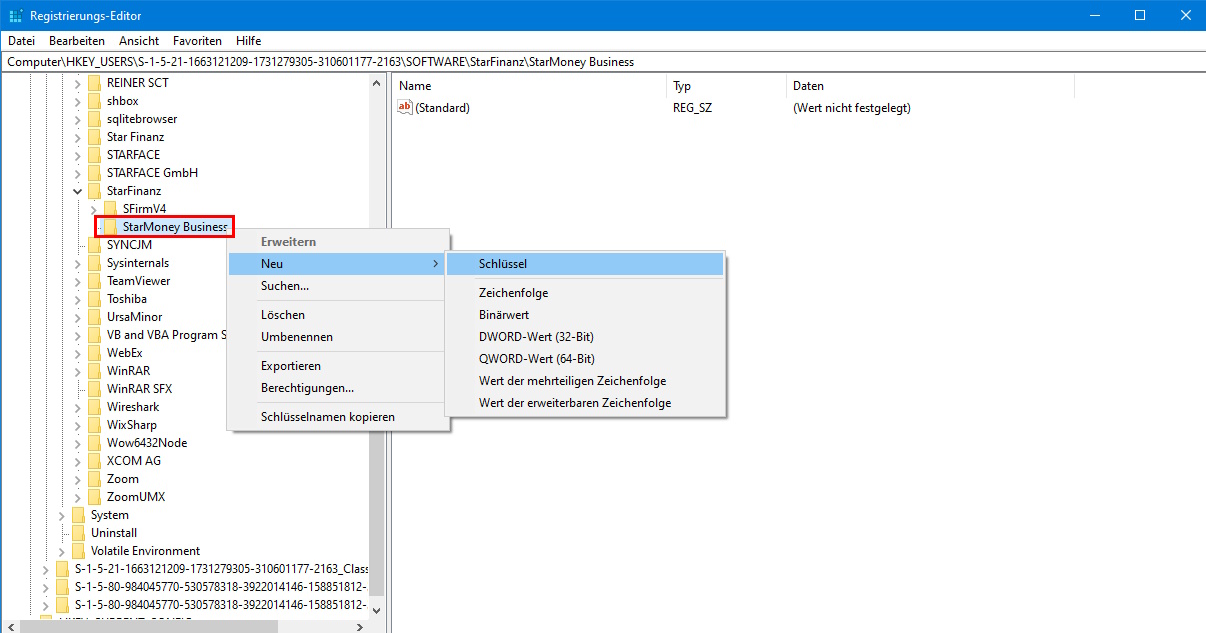Click the WinRAR SFX folder icon
The height and width of the screenshot is (633, 1206).
(95, 389)
